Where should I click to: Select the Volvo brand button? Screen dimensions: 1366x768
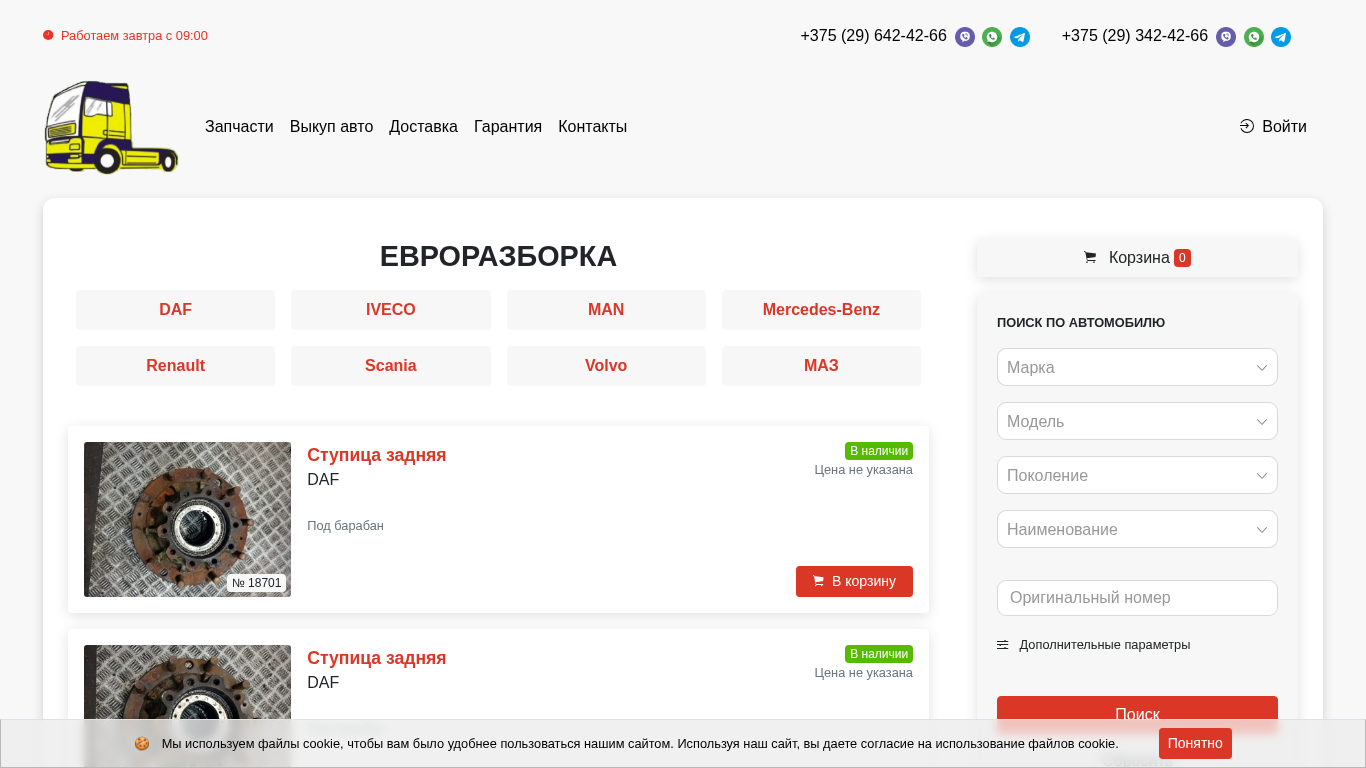[x=606, y=366]
